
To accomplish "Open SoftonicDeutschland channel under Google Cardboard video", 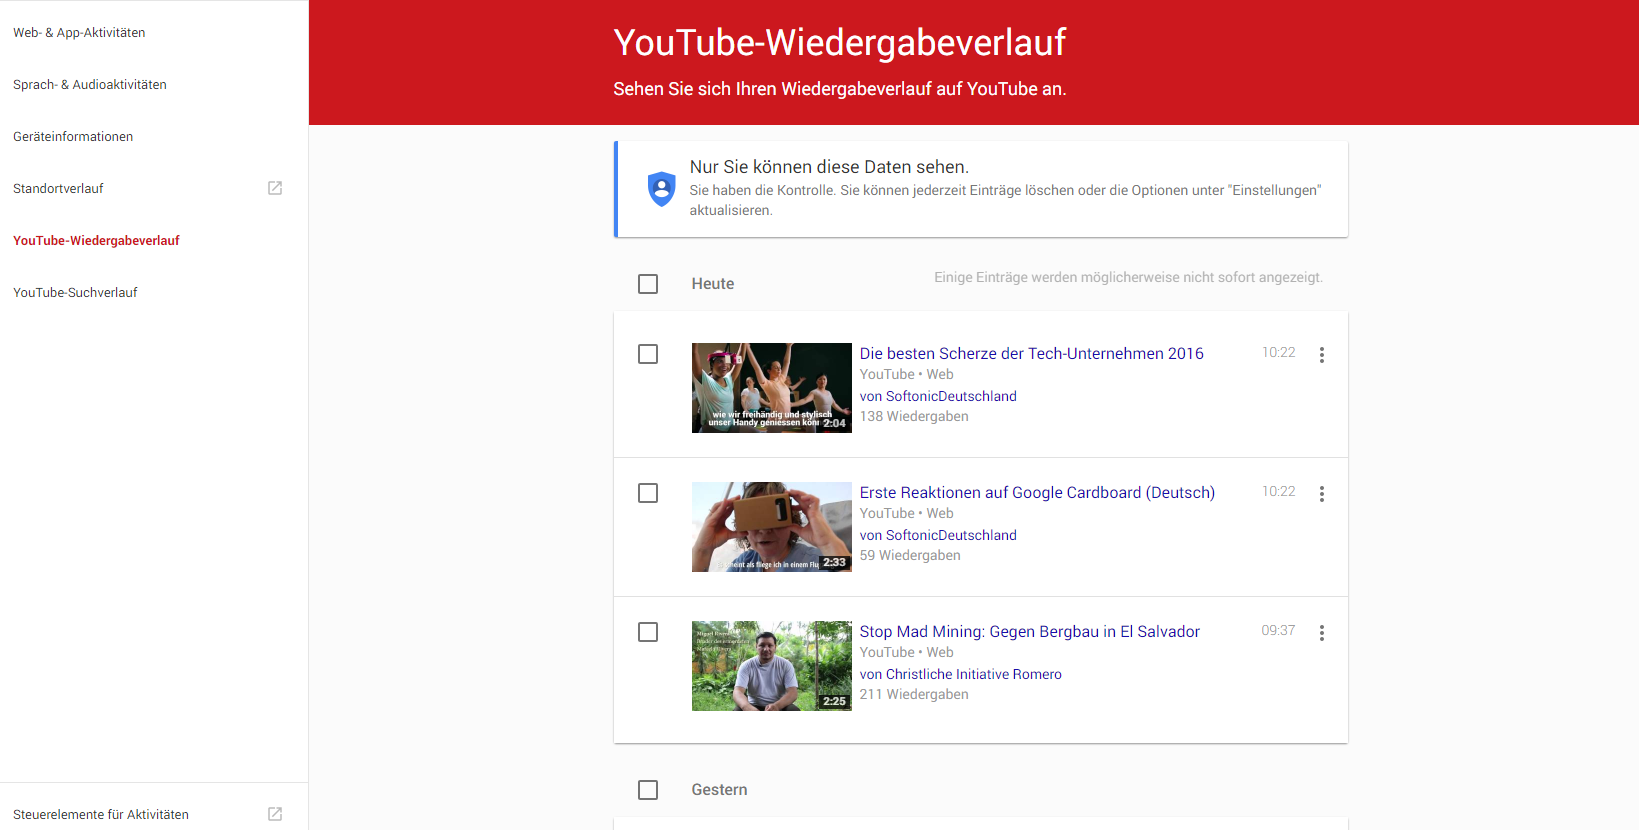I will [x=950, y=535].
